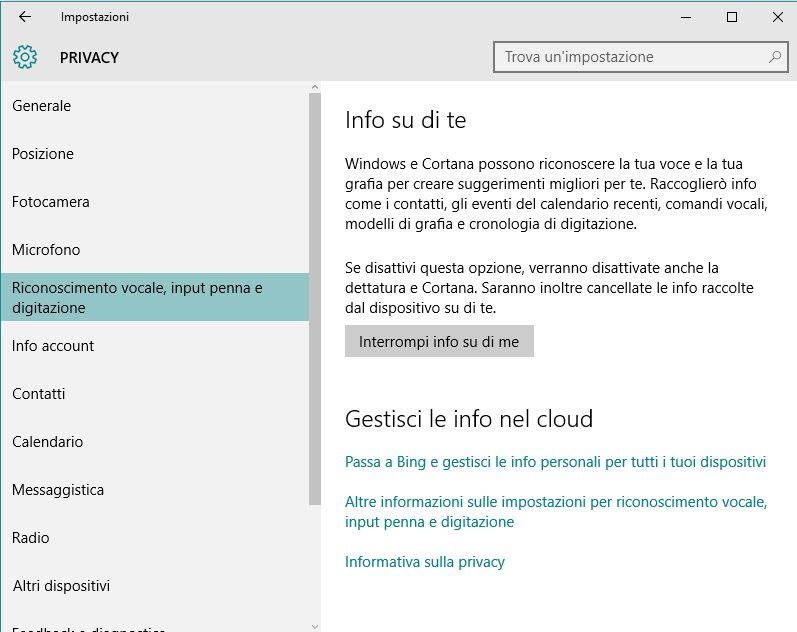Select Posizione in the sidebar
The width and height of the screenshot is (797, 632).
43,154
